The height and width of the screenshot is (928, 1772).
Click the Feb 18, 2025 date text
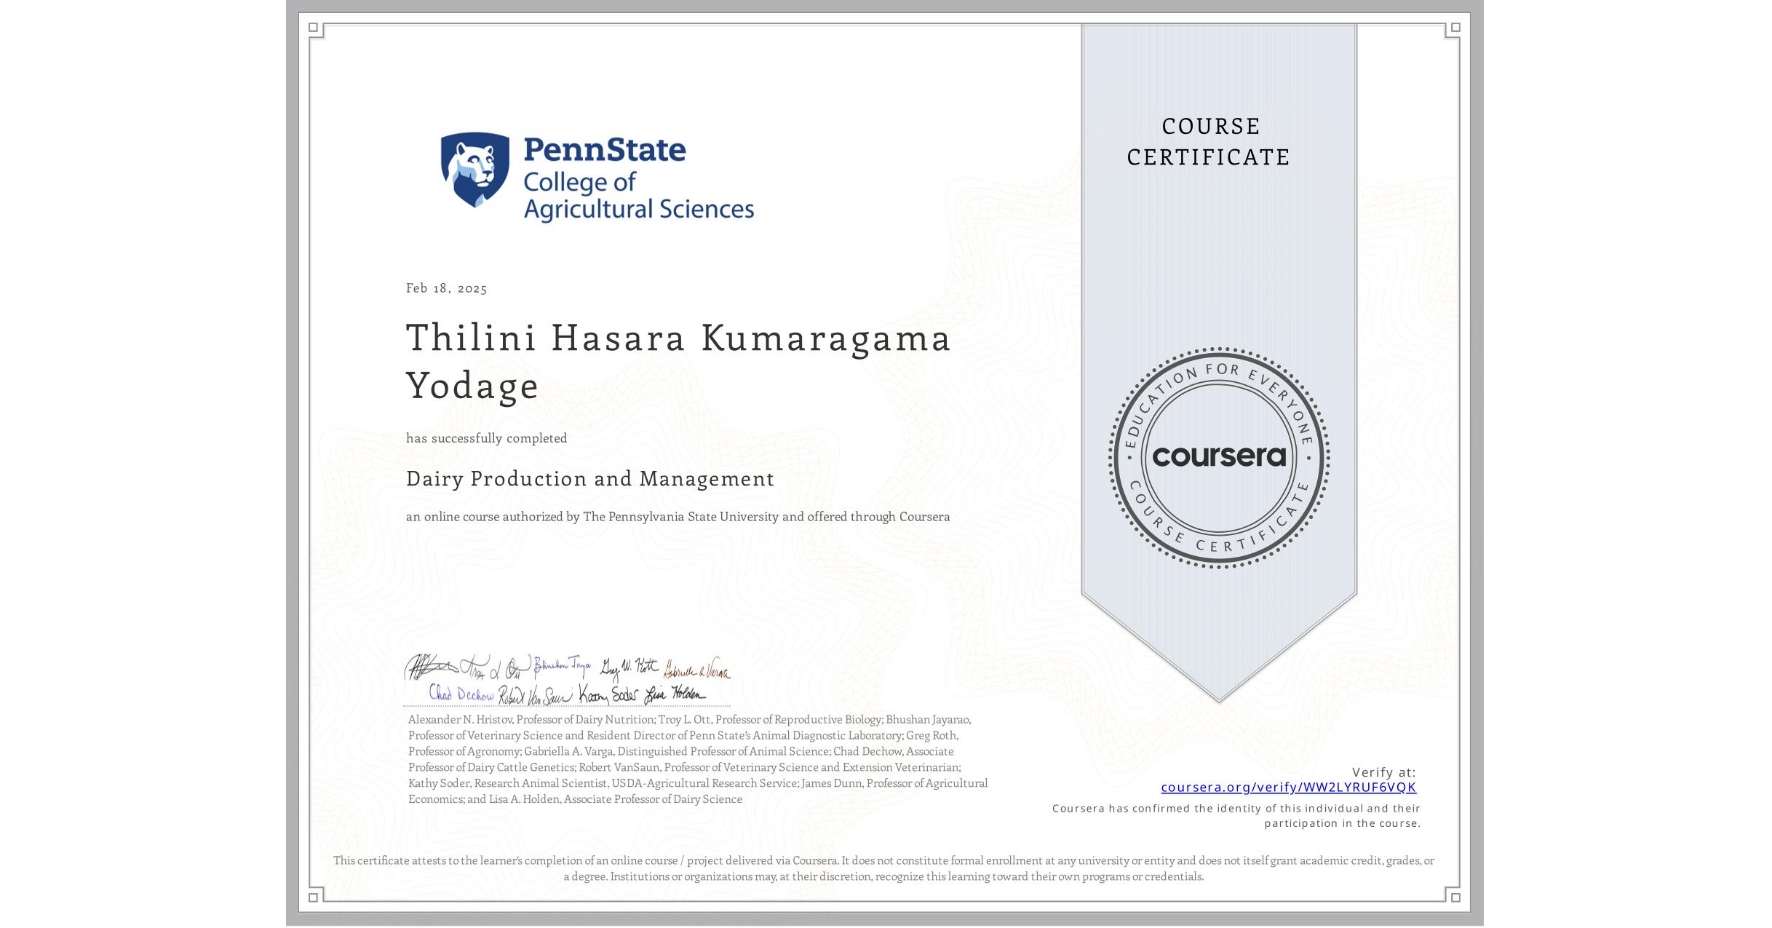446,288
